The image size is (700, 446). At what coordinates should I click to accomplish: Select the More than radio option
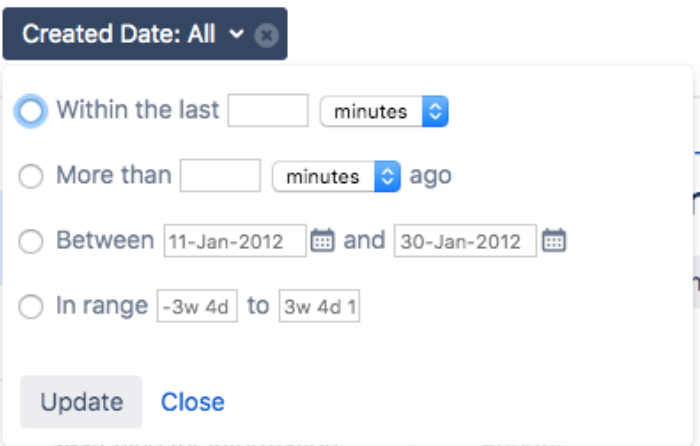[31, 176]
